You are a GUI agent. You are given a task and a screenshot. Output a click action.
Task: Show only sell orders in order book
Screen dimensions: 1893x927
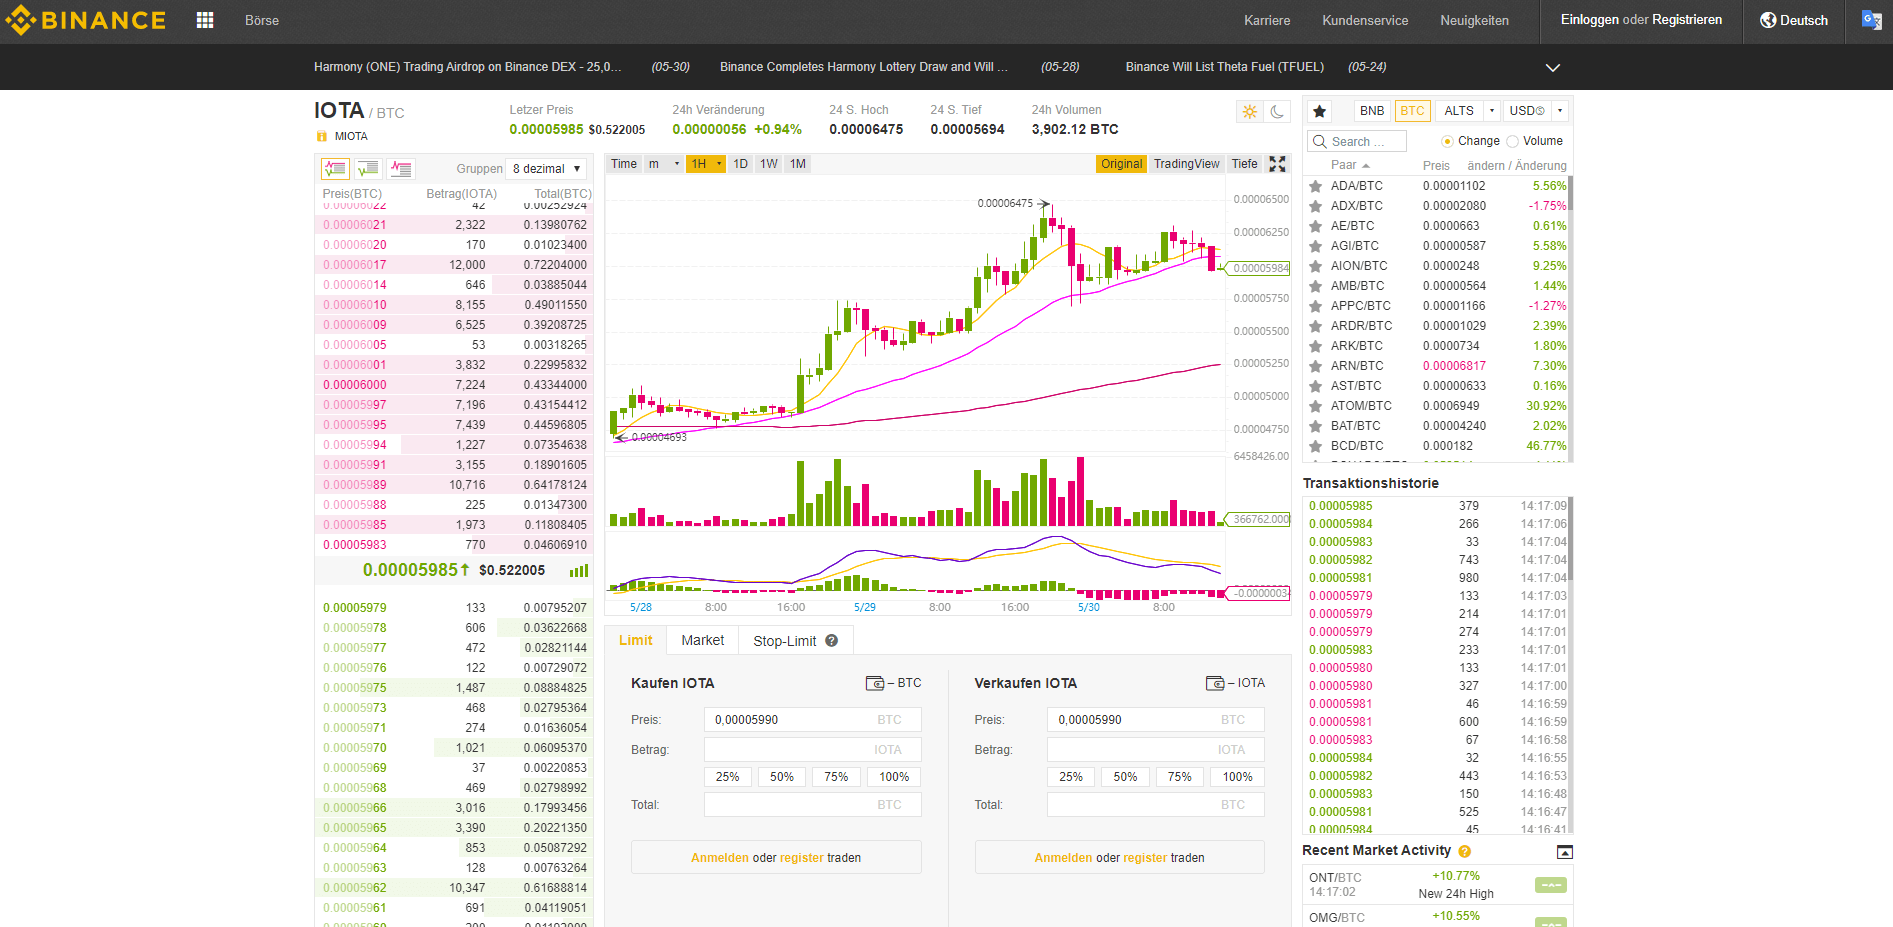point(401,168)
